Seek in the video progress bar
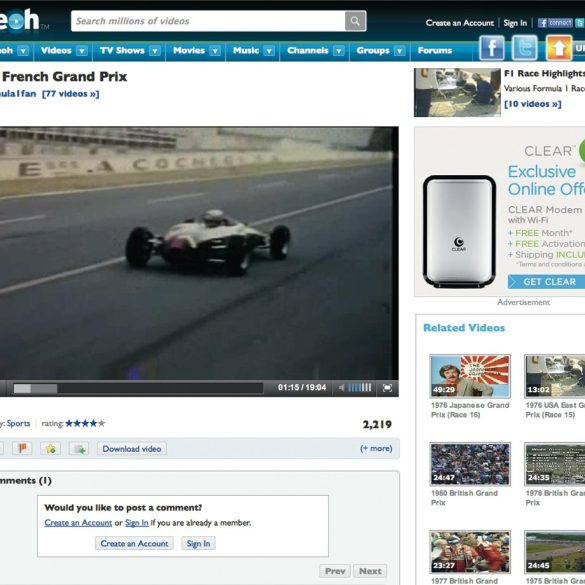 coord(138,388)
